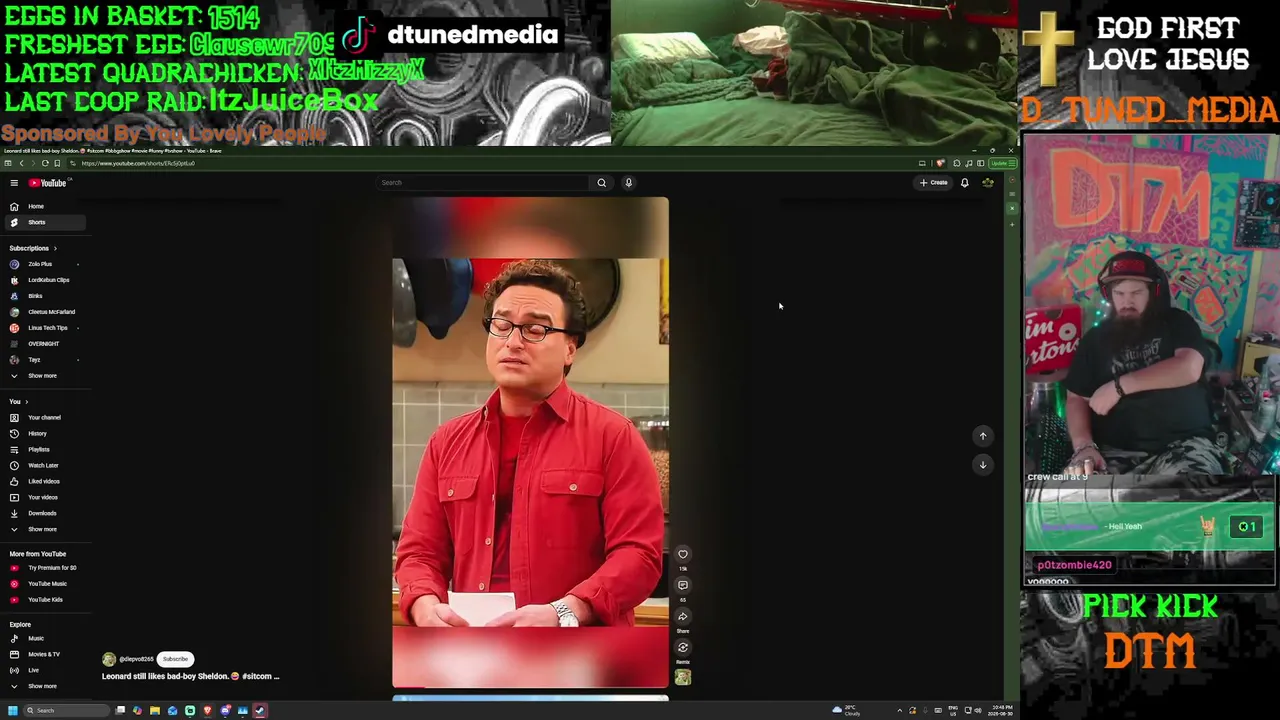Share the Short
The image size is (1280, 720).
point(683,616)
